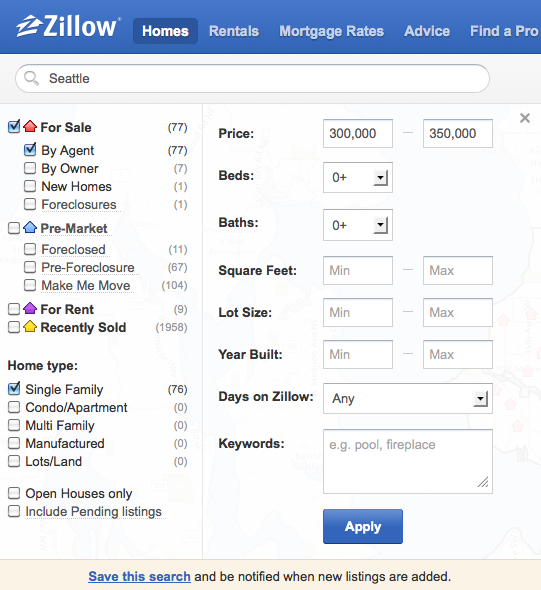Image resolution: width=541 pixels, height=590 pixels.
Task: Click the Year Built Min field
Action: 358,354
